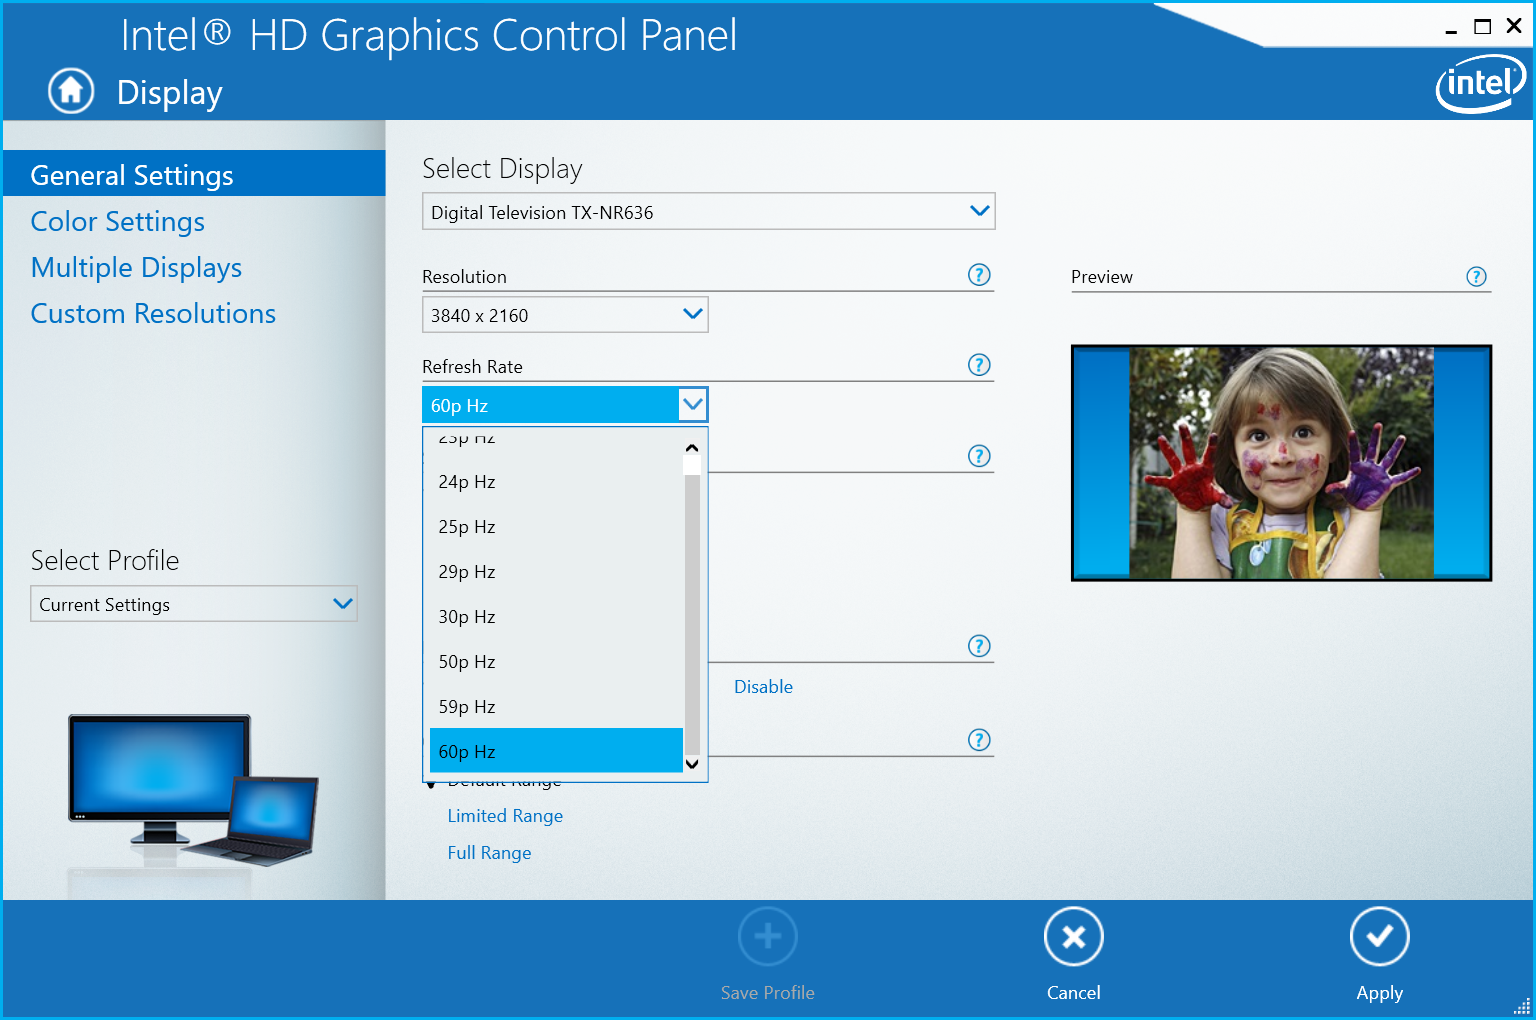Select highlighted 60p Hz list entry
The width and height of the screenshot is (1536, 1020).
click(556, 751)
